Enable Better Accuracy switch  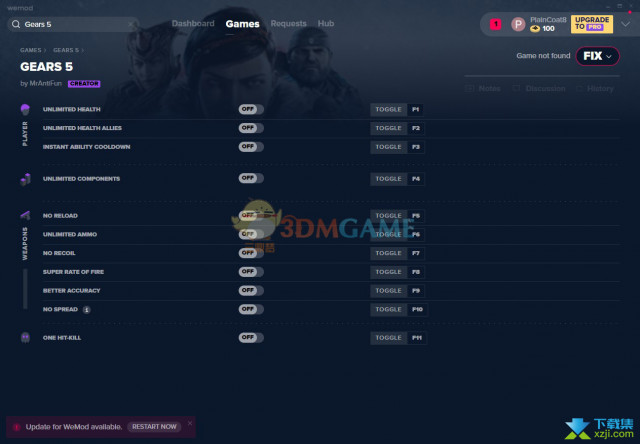click(251, 291)
